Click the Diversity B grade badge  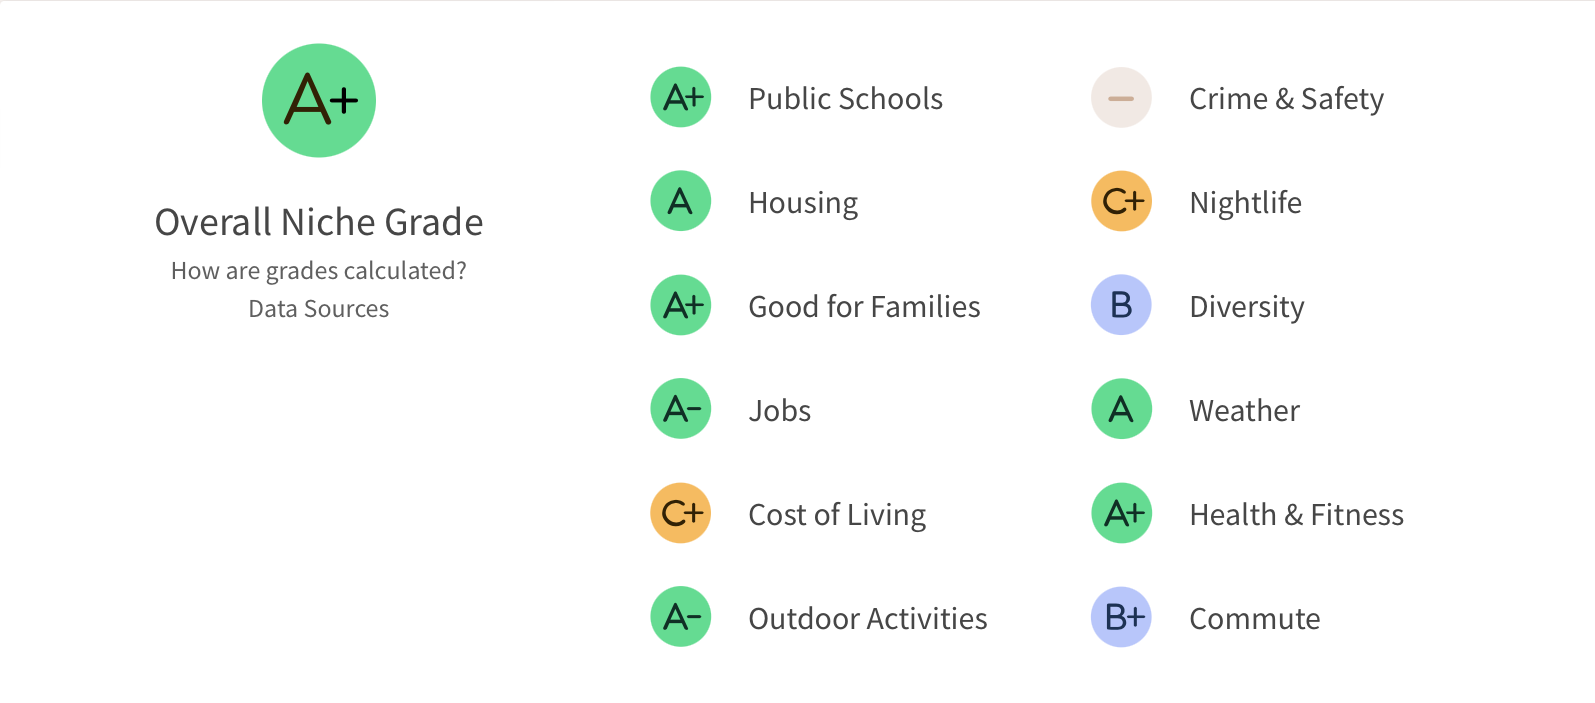[1121, 305]
